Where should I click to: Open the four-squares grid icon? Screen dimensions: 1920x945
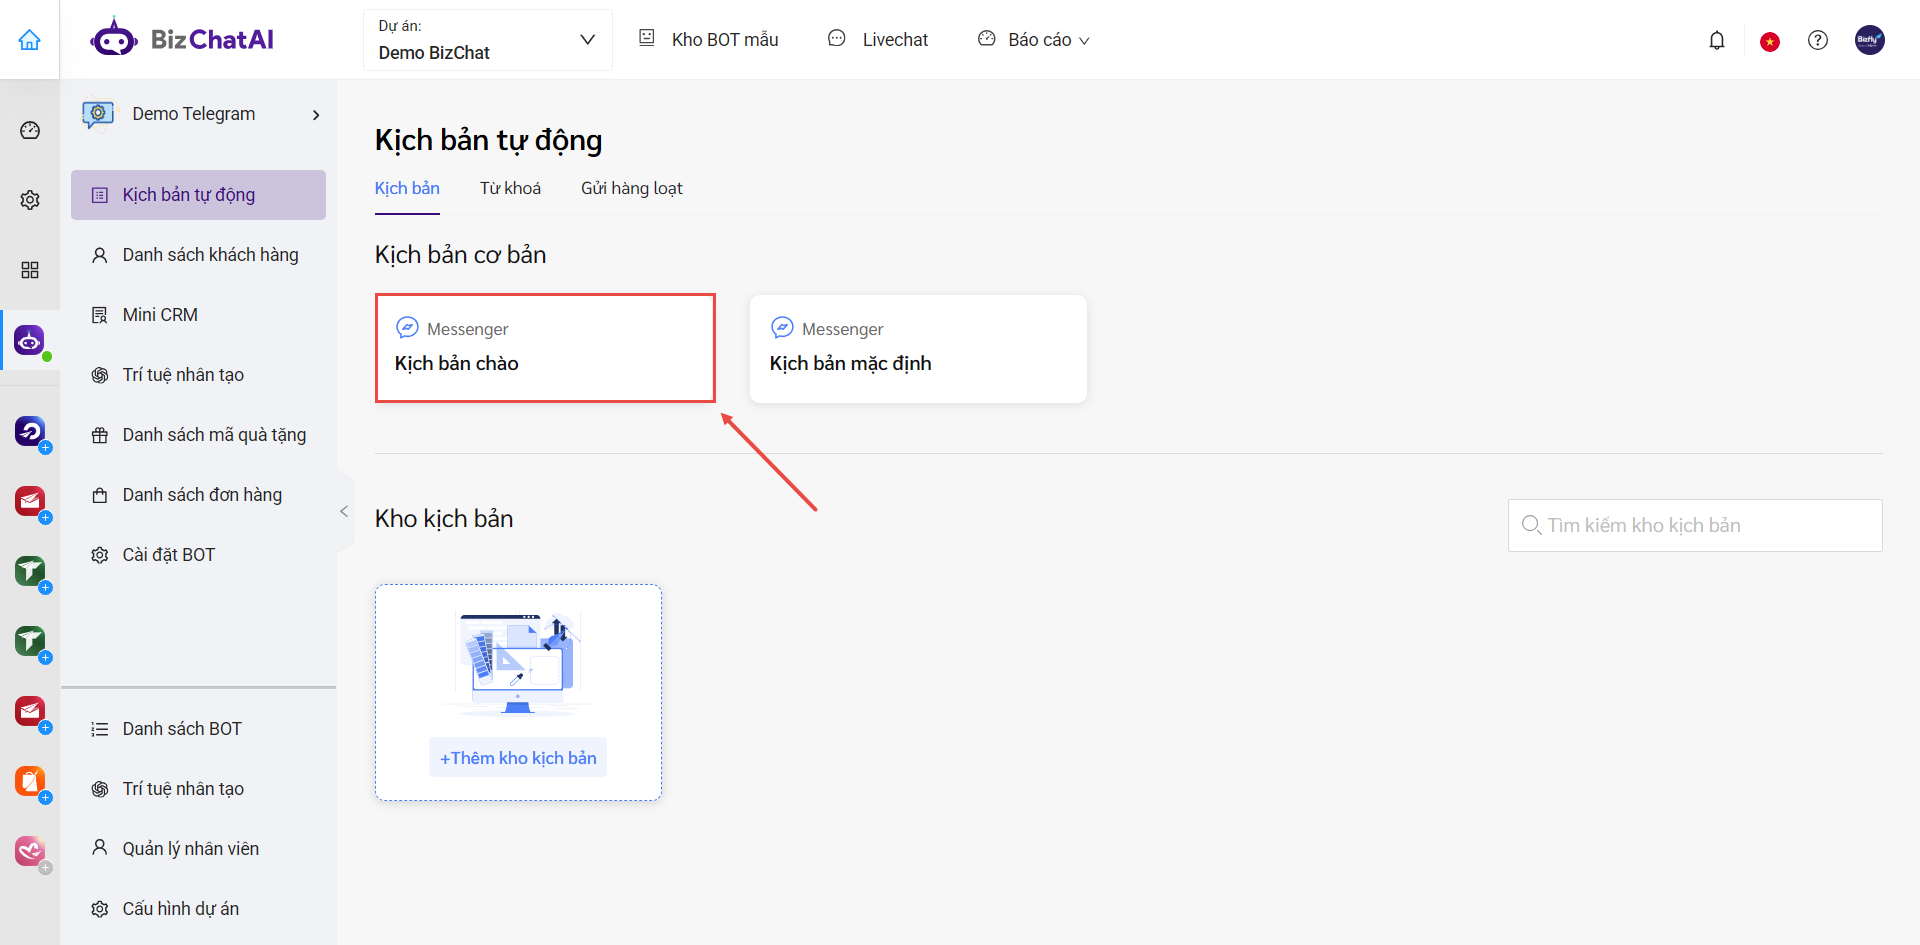click(30, 270)
